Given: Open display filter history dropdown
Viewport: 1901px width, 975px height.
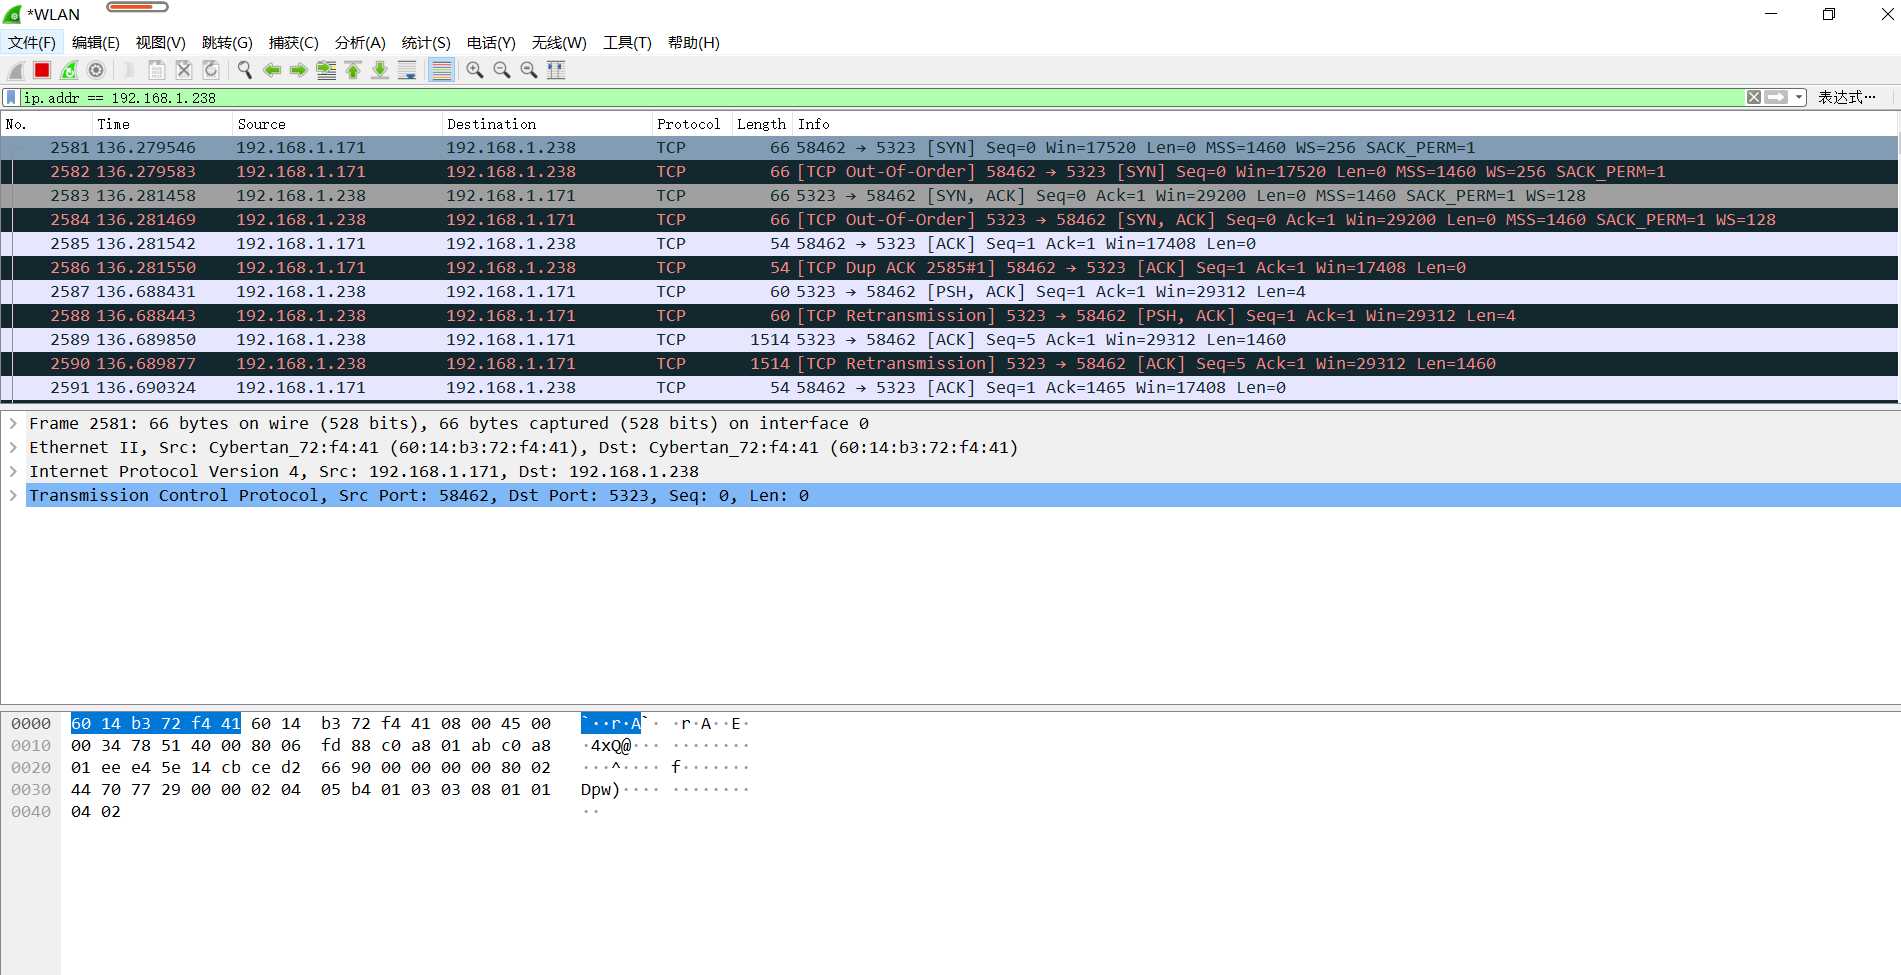Looking at the screenshot, I should tap(1799, 98).
